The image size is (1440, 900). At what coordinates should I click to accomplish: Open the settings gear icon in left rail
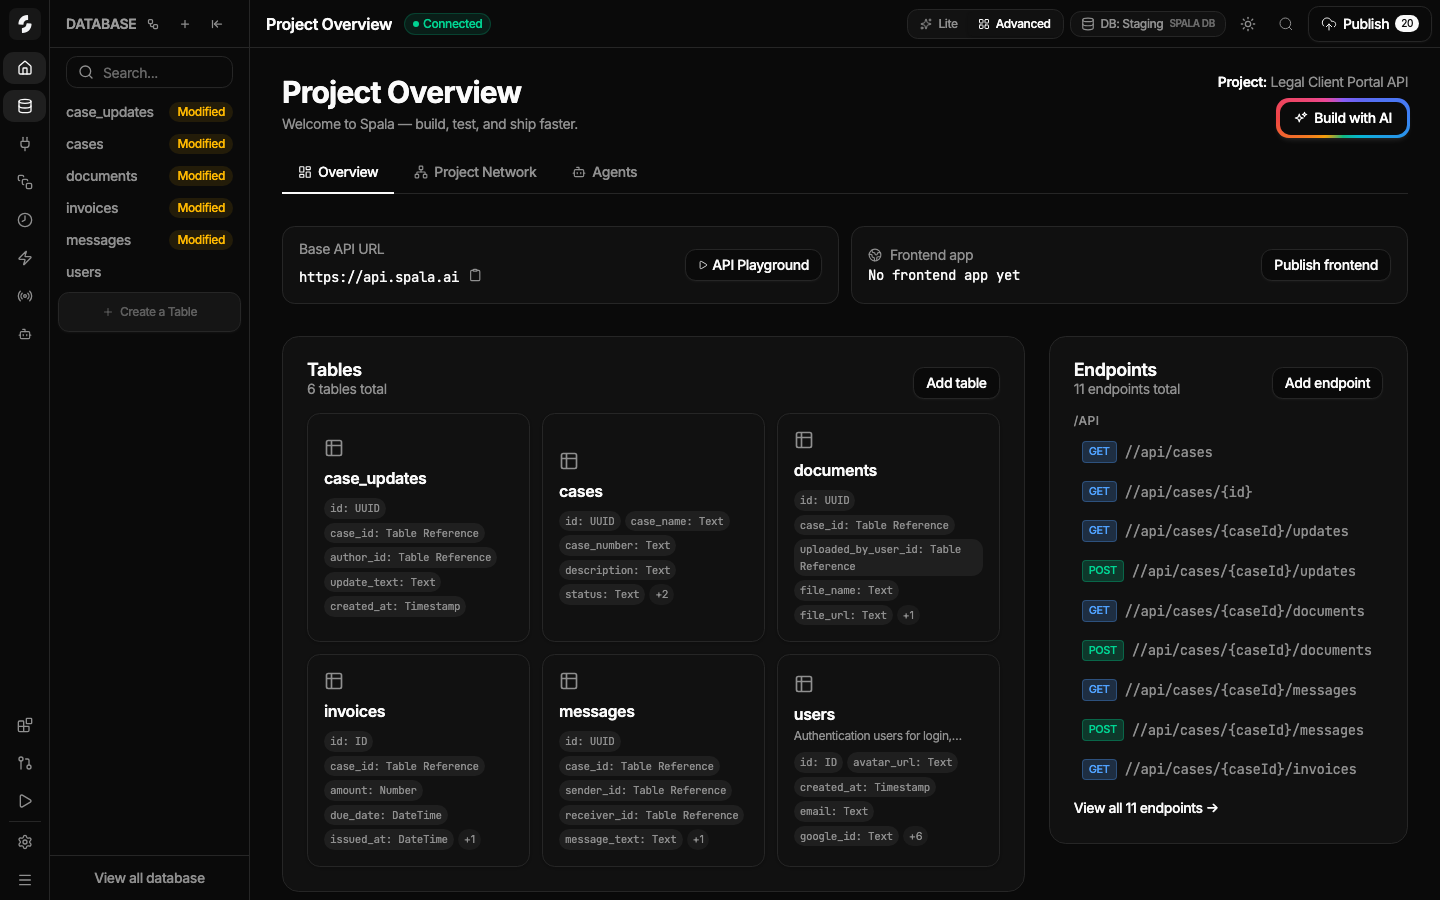[25, 842]
